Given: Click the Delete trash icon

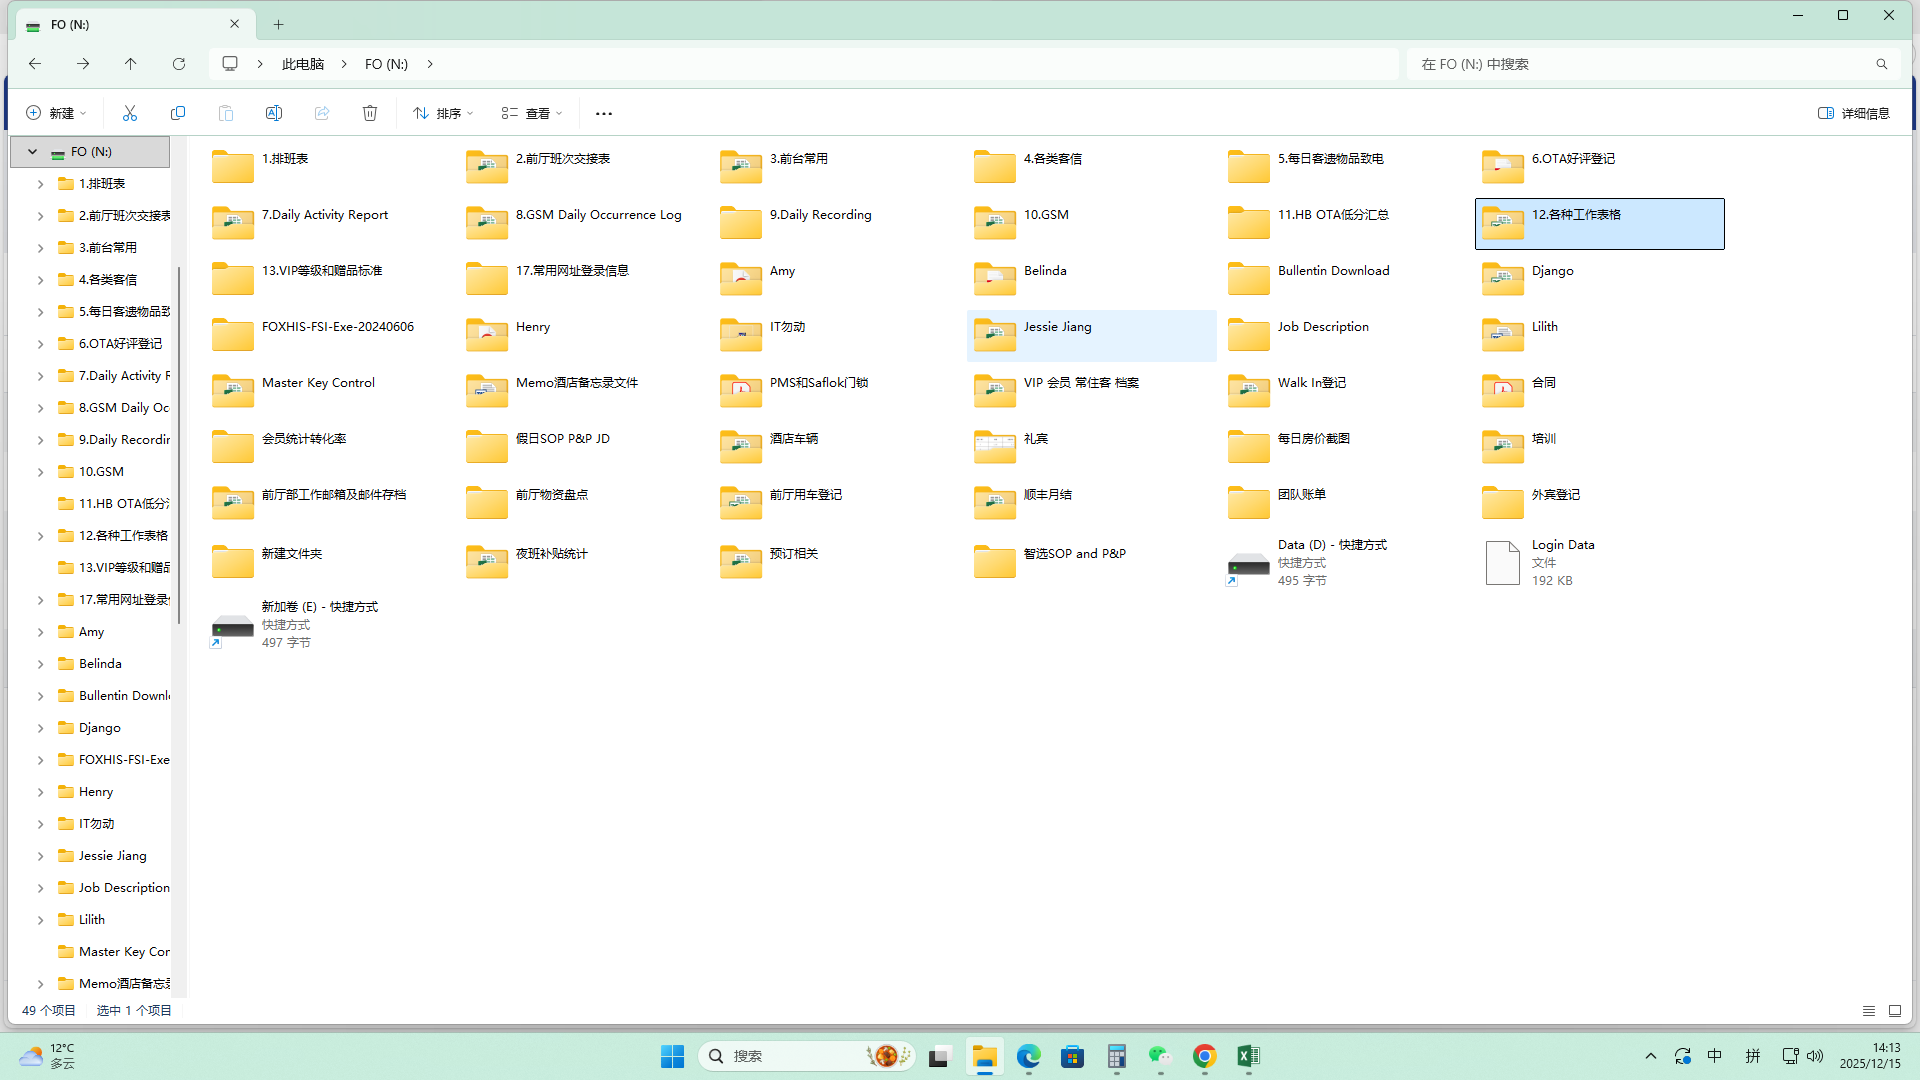Looking at the screenshot, I should [x=370, y=113].
